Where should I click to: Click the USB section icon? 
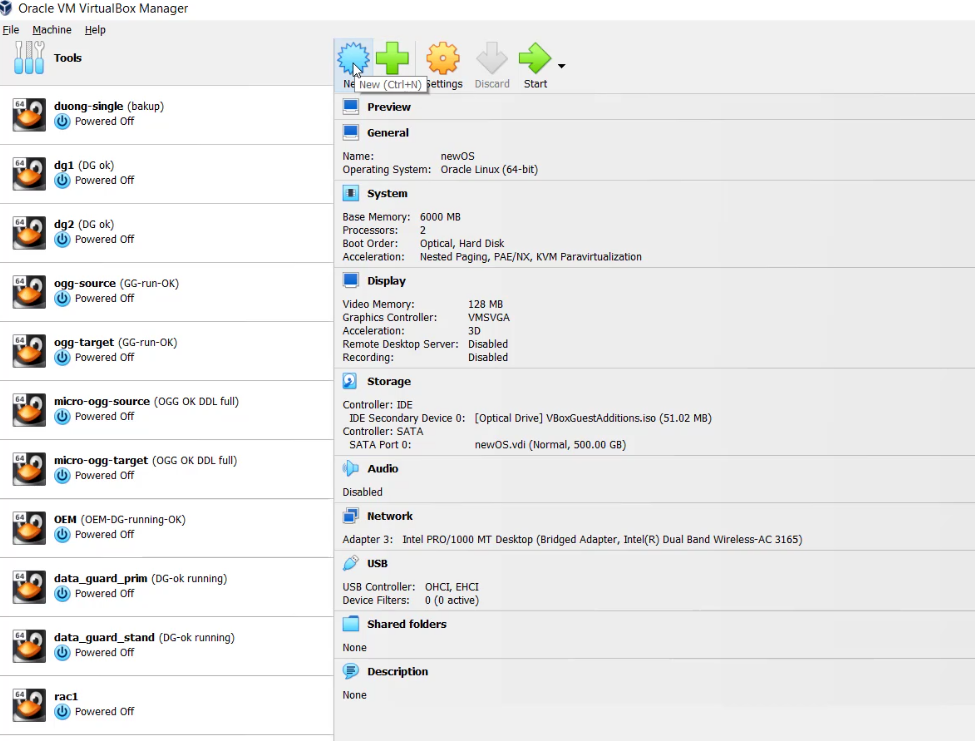[350, 563]
